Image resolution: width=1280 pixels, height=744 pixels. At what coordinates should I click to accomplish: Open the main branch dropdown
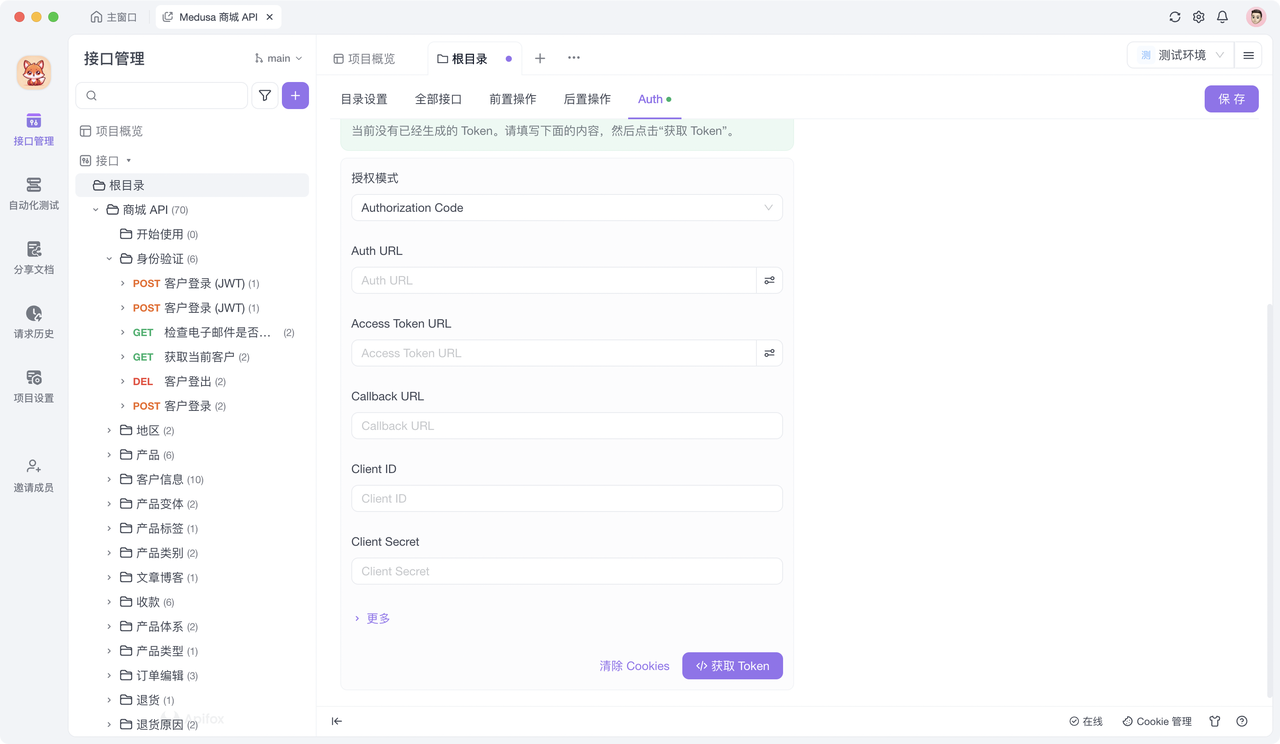pos(278,58)
